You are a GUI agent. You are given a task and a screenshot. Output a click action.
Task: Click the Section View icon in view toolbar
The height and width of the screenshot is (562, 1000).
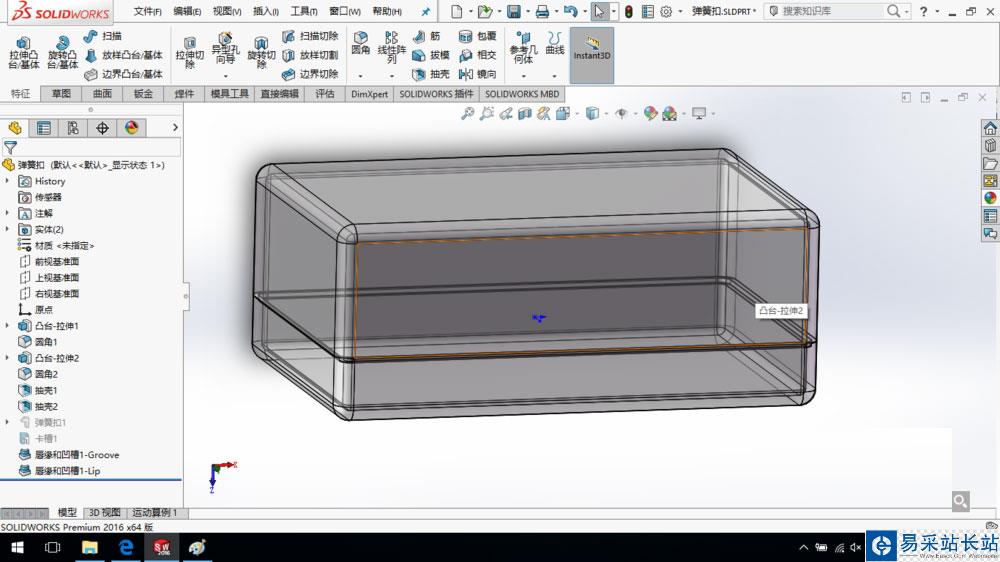tap(524, 114)
